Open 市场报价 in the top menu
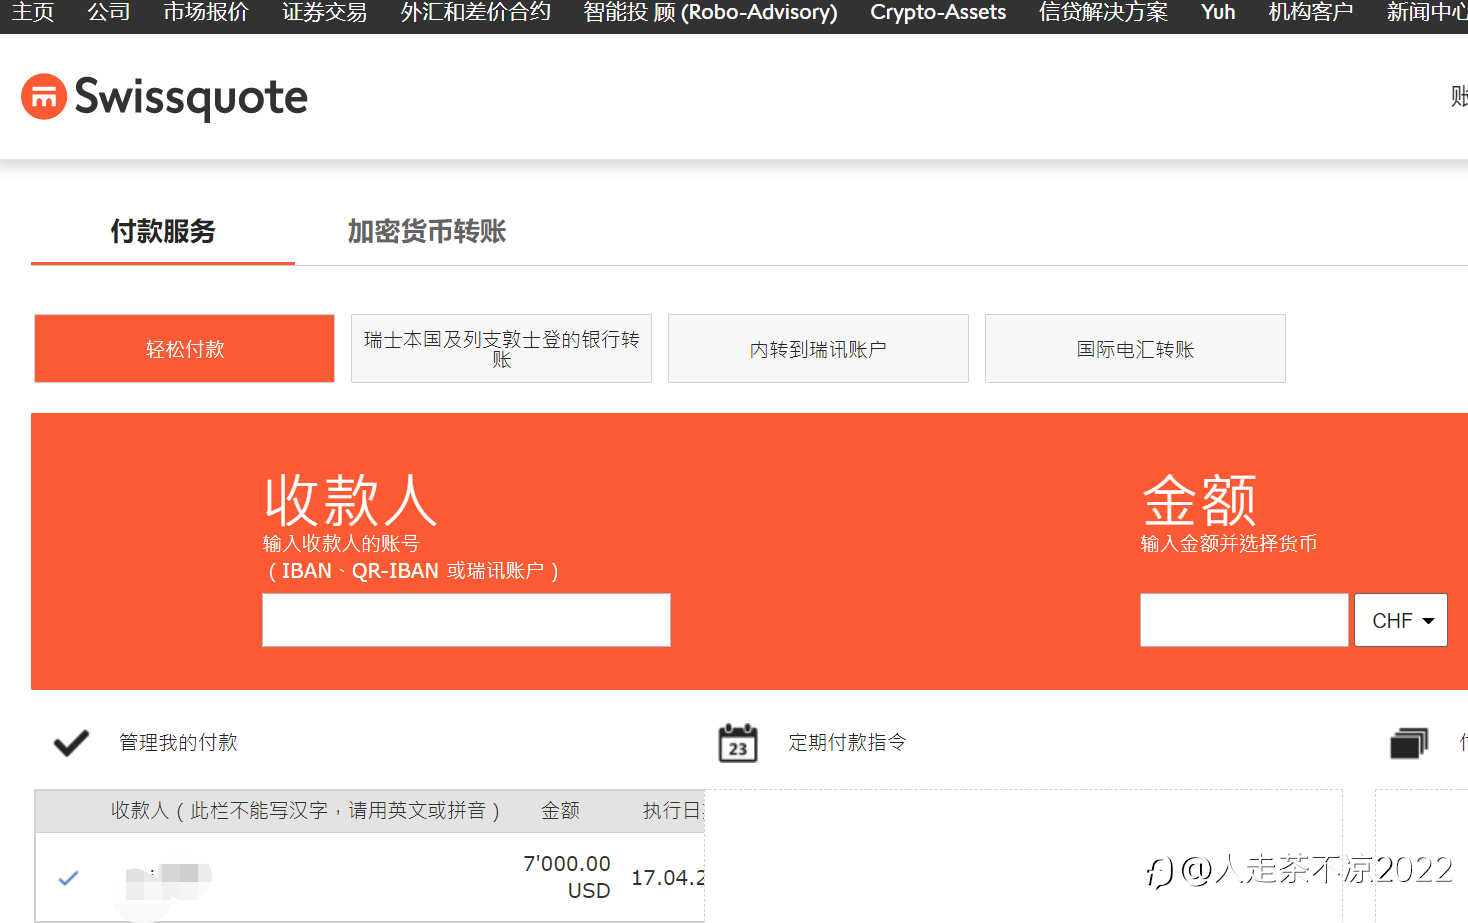 206,12
